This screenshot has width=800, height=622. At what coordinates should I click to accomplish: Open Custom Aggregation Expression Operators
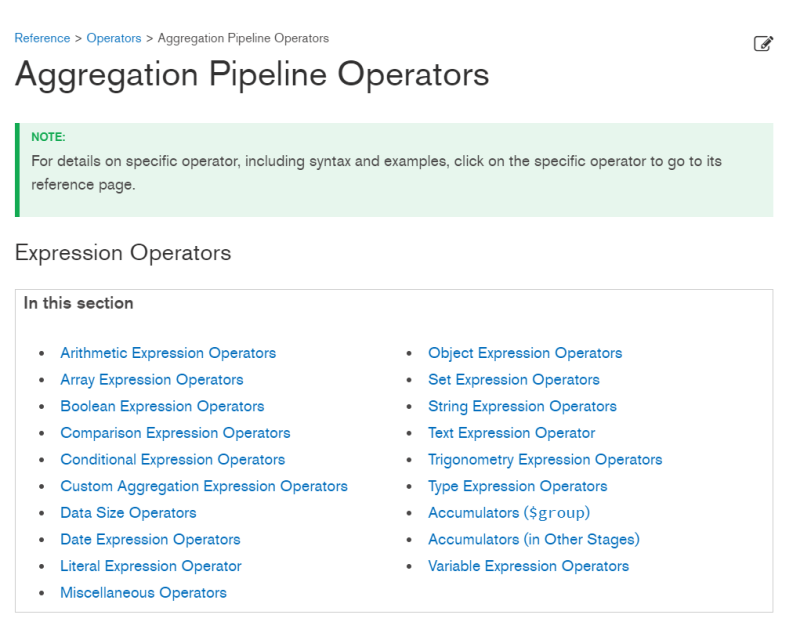tap(204, 486)
